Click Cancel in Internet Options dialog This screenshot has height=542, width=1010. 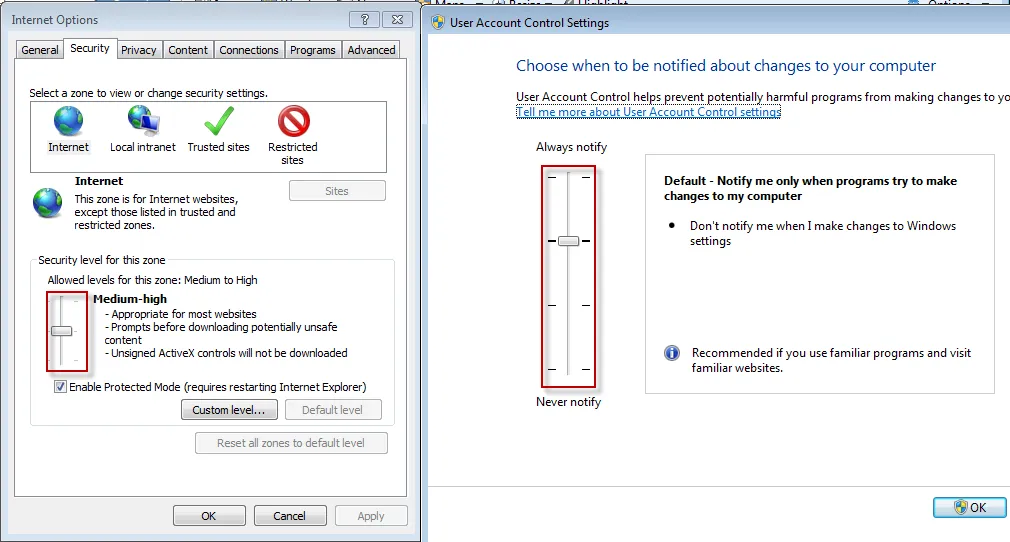(x=289, y=516)
